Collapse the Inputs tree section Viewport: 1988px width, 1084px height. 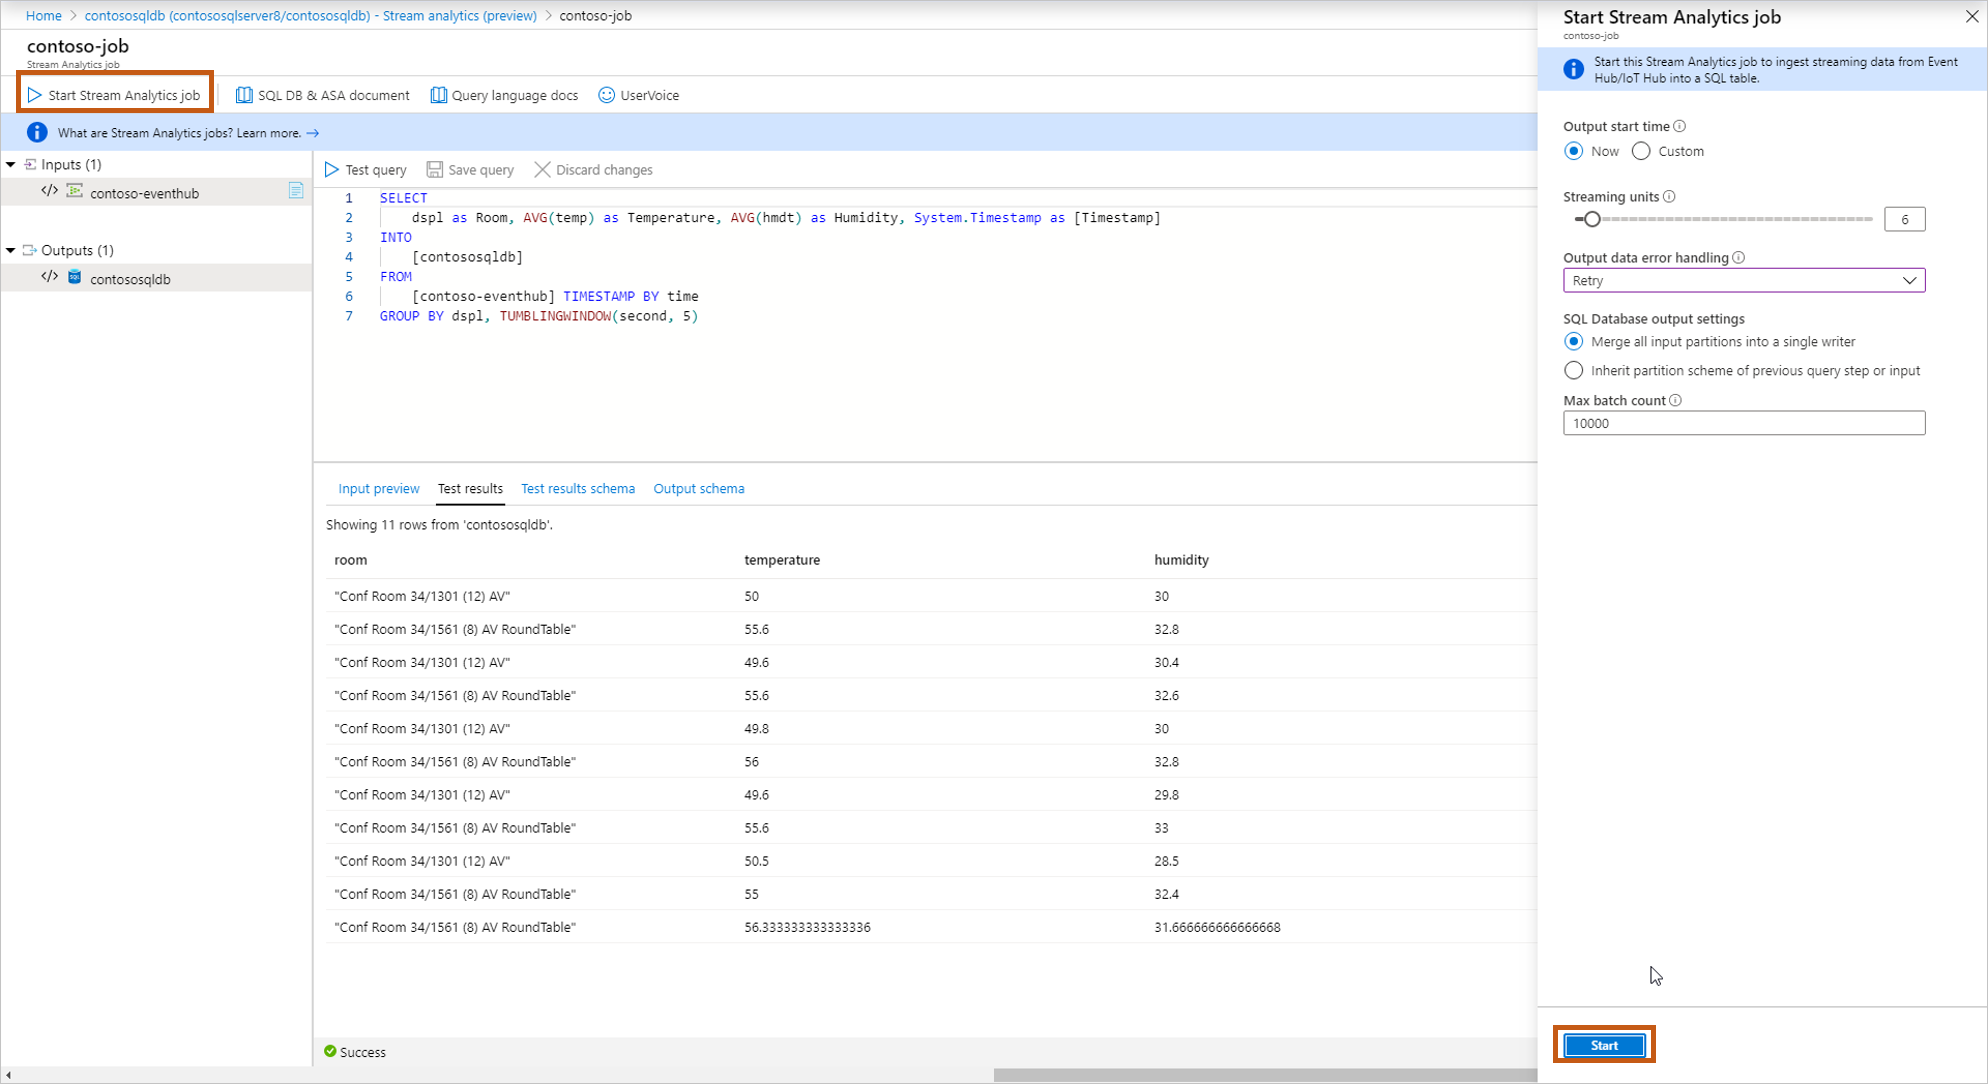pyautogui.click(x=11, y=164)
